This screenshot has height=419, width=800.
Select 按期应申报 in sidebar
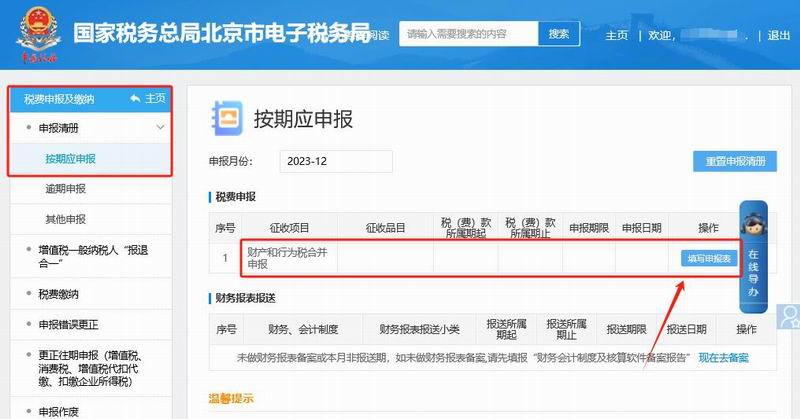[70, 159]
